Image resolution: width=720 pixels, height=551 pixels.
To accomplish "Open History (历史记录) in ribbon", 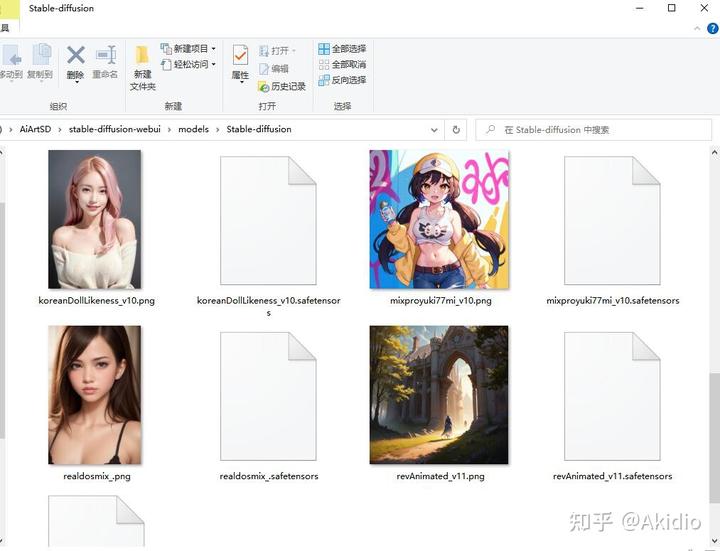I will pyautogui.click(x=282, y=86).
